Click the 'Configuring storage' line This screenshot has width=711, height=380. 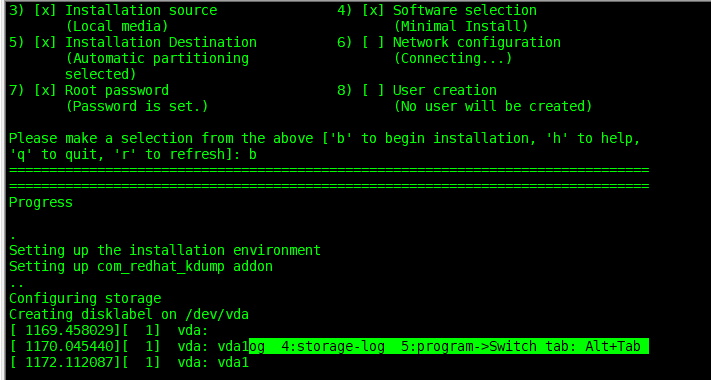click(x=85, y=298)
